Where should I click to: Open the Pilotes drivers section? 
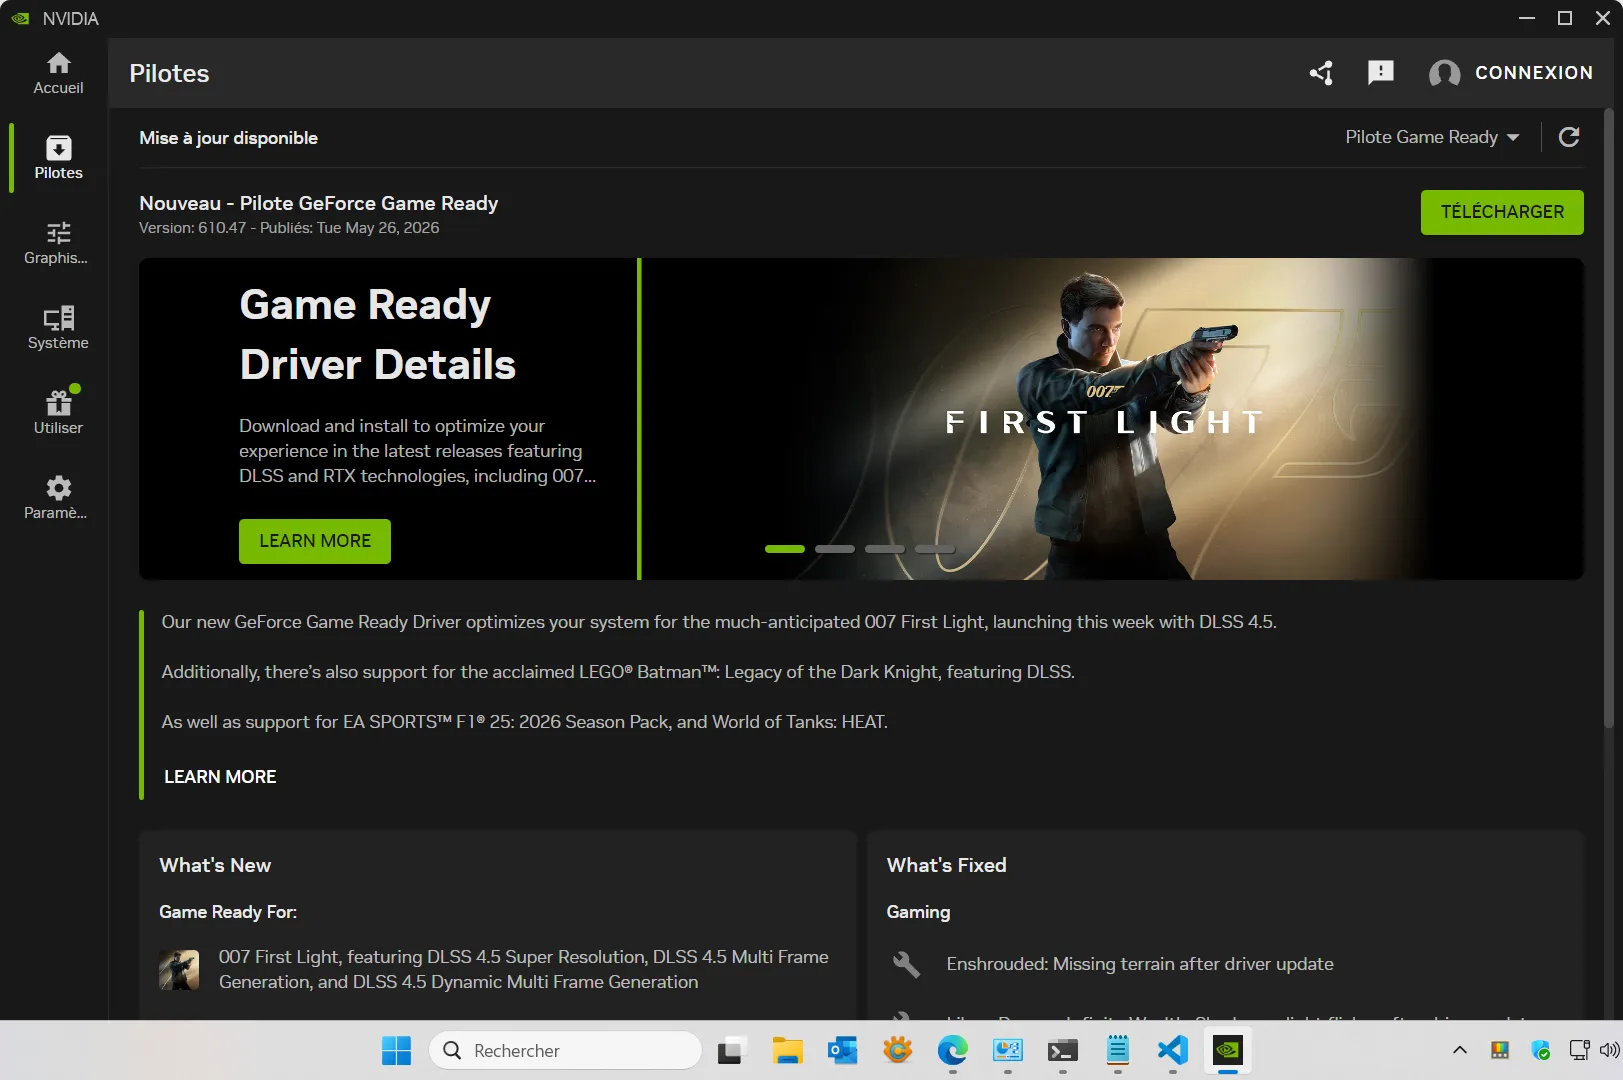pos(58,158)
